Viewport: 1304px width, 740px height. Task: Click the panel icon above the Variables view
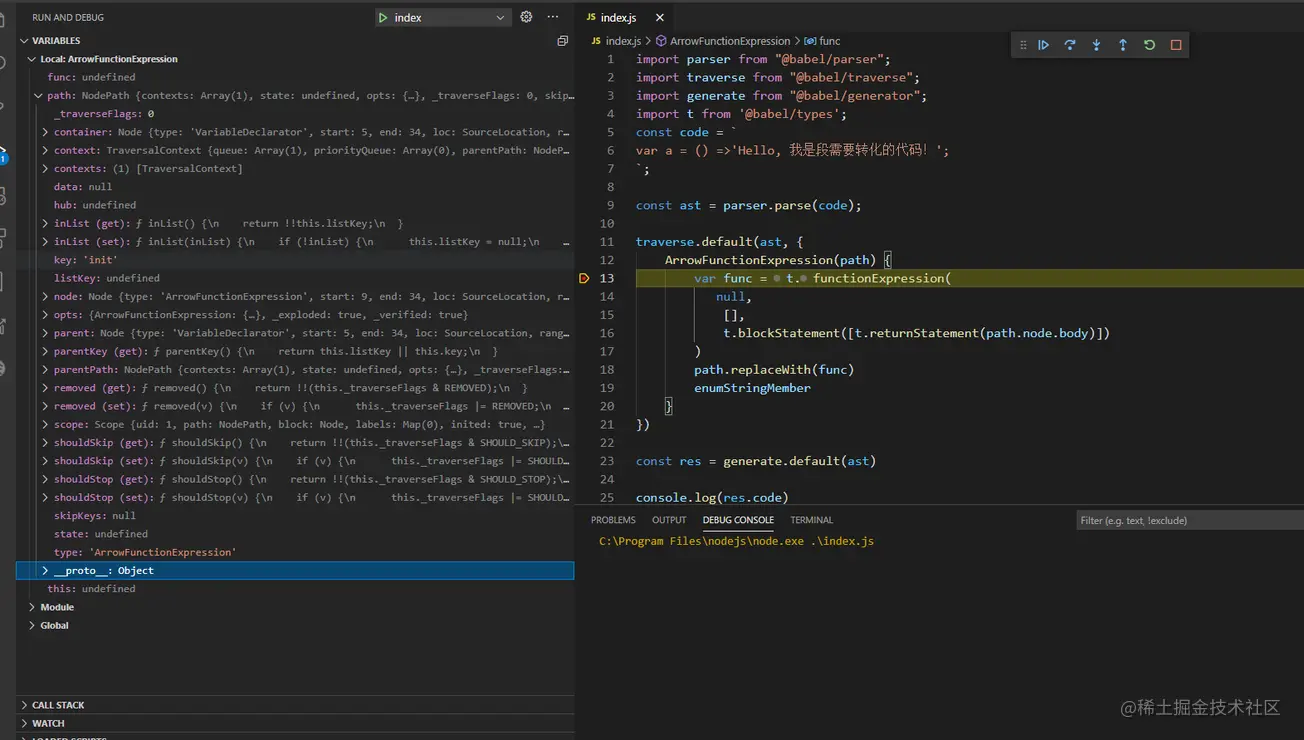[562, 40]
